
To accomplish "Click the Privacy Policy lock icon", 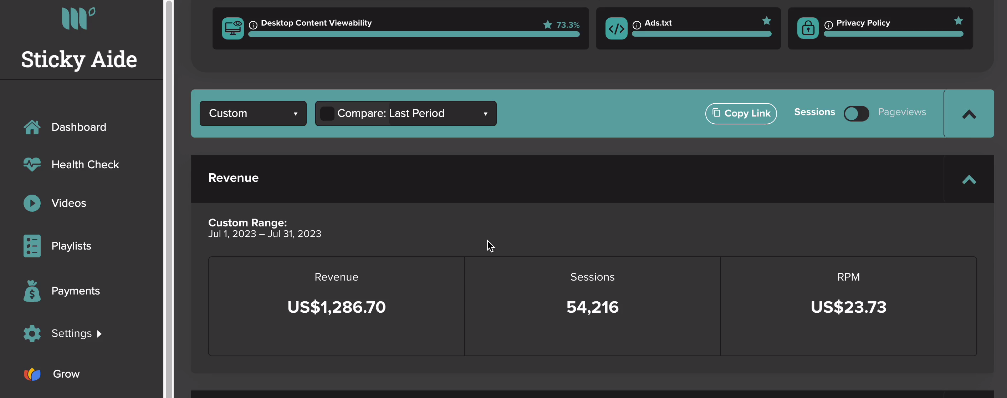I will 808,28.
